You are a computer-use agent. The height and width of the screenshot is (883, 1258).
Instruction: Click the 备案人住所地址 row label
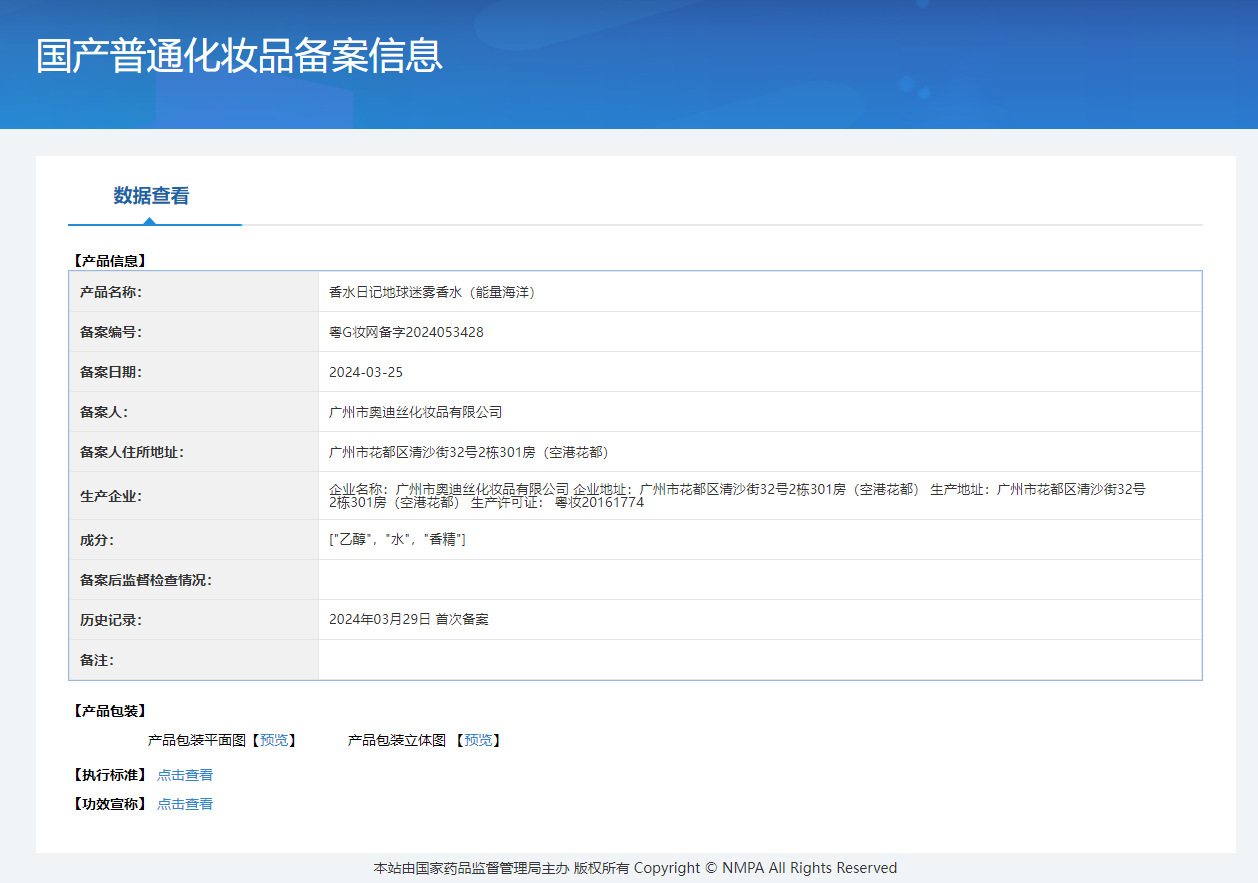(x=132, y=452)
